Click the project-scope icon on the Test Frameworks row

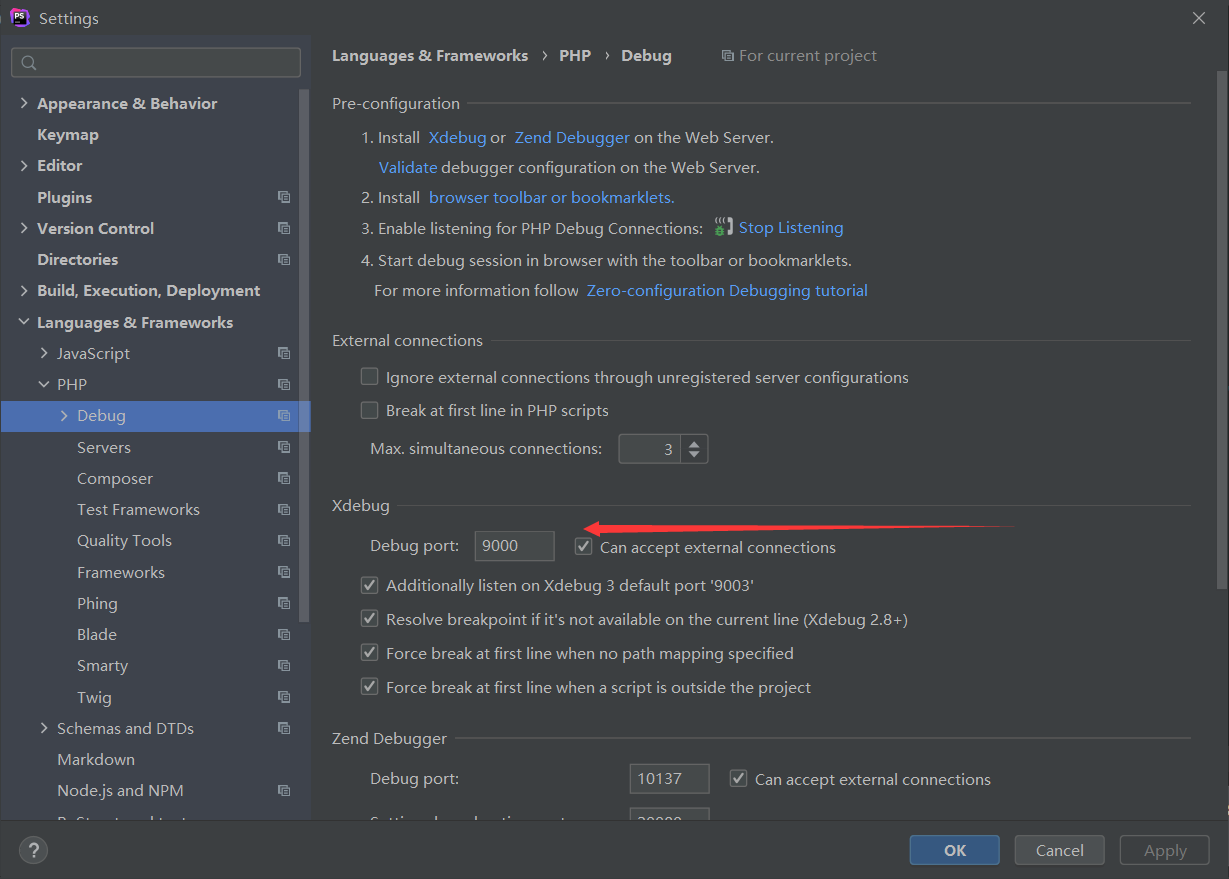pos(284,510)
